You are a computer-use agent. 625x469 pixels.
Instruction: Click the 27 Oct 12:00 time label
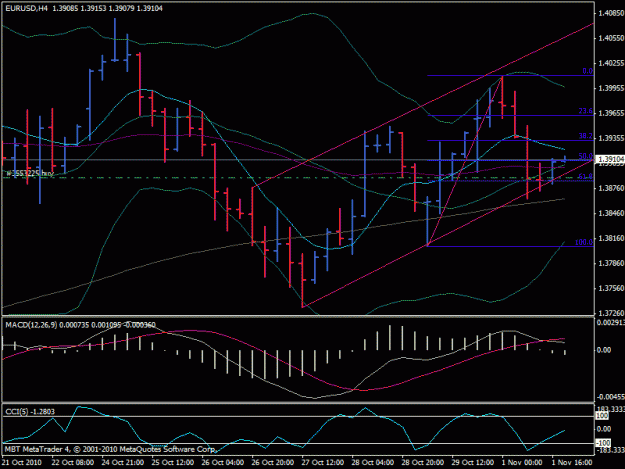click(322, 463)
